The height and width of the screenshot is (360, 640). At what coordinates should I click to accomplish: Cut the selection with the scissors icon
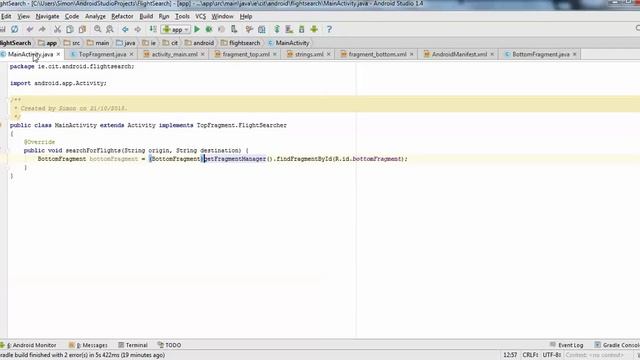pos(58,29)
